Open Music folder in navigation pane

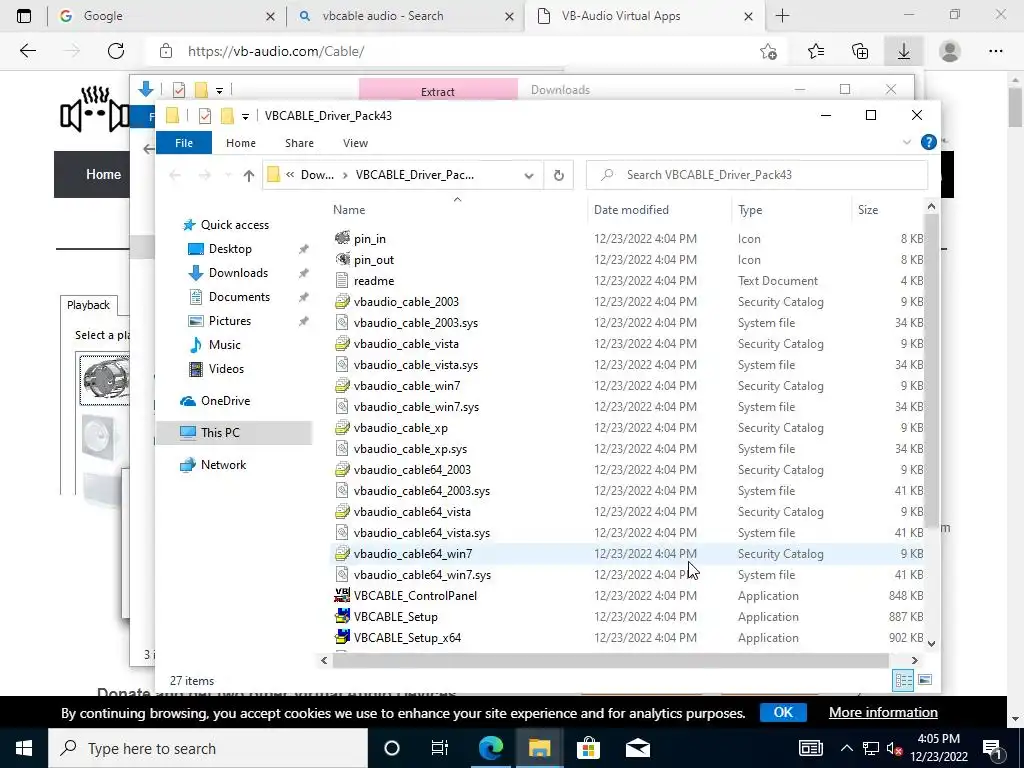224,345
